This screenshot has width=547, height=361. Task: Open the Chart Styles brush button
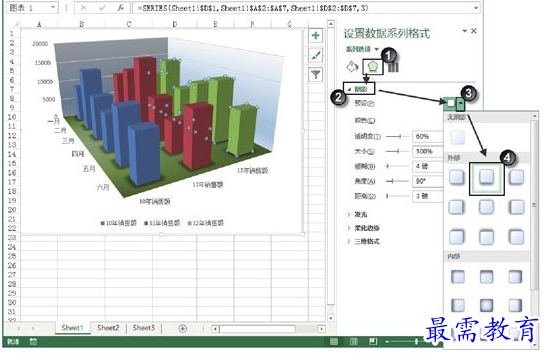(x=315, y=55)
